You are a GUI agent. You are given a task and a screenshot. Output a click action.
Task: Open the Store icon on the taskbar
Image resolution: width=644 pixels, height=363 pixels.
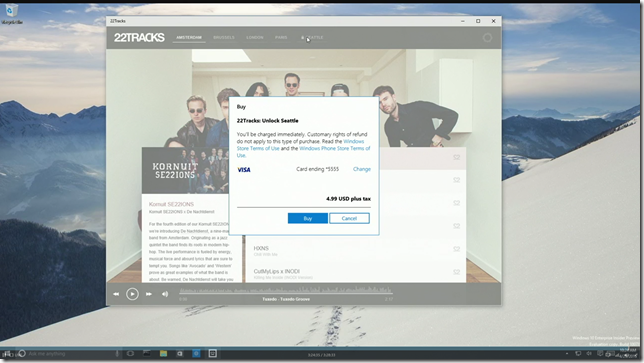180,354
